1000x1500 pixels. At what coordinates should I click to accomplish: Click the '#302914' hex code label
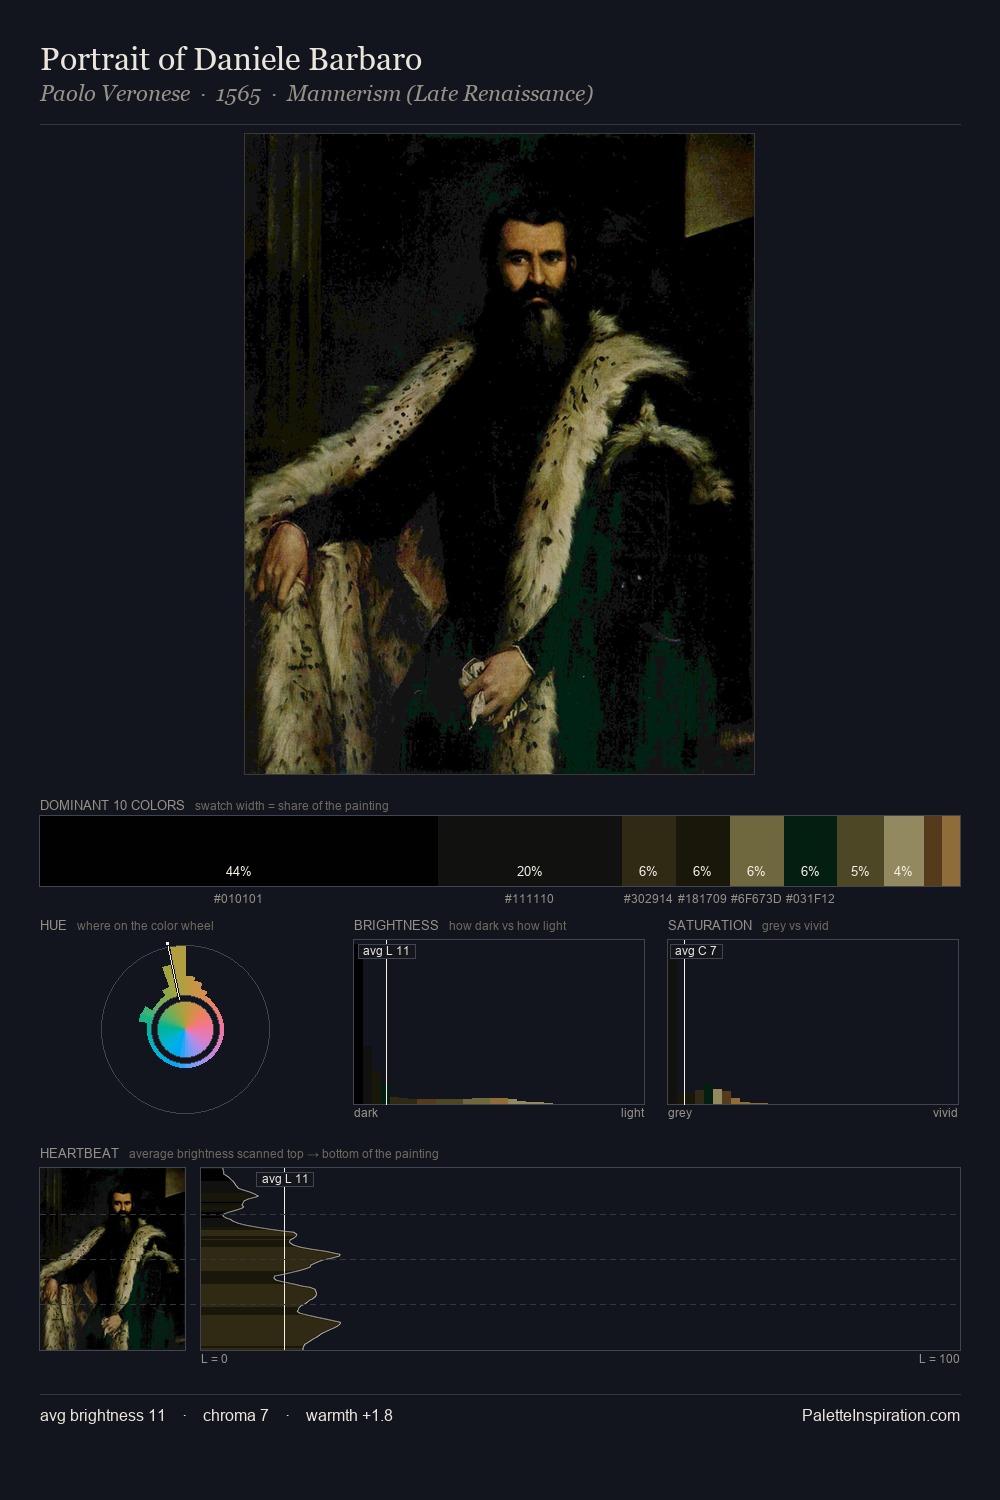pos(648,898)
